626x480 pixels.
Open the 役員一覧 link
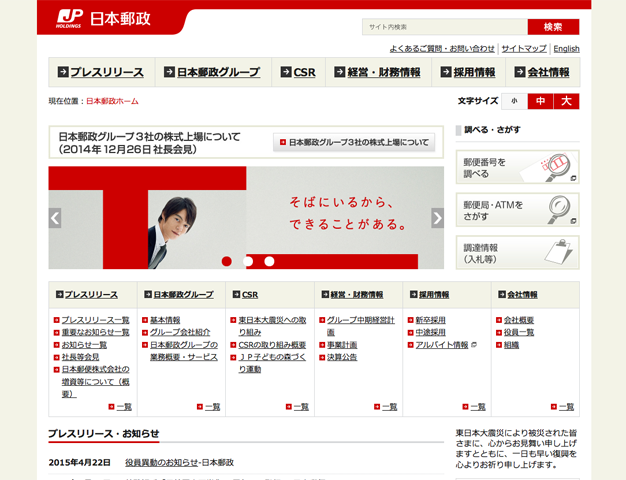pos(519,333)
